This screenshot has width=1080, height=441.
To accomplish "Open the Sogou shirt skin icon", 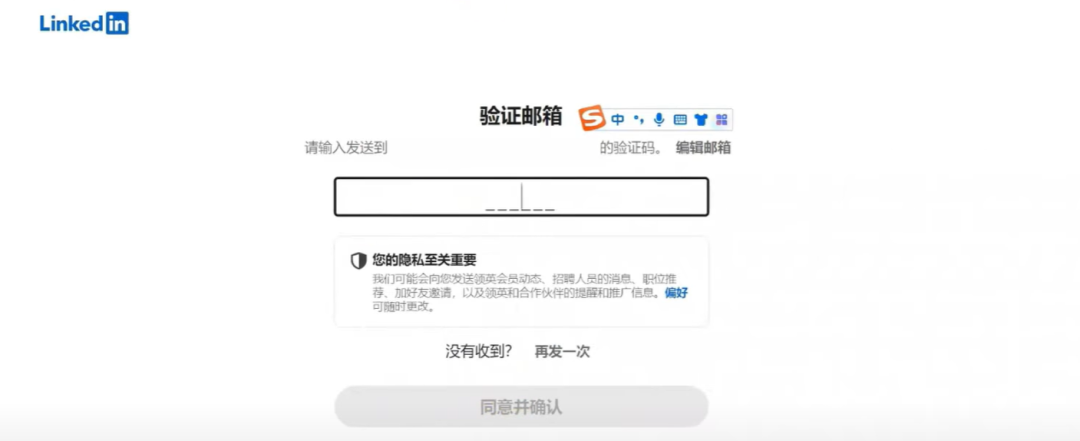I will click(701, 120).
